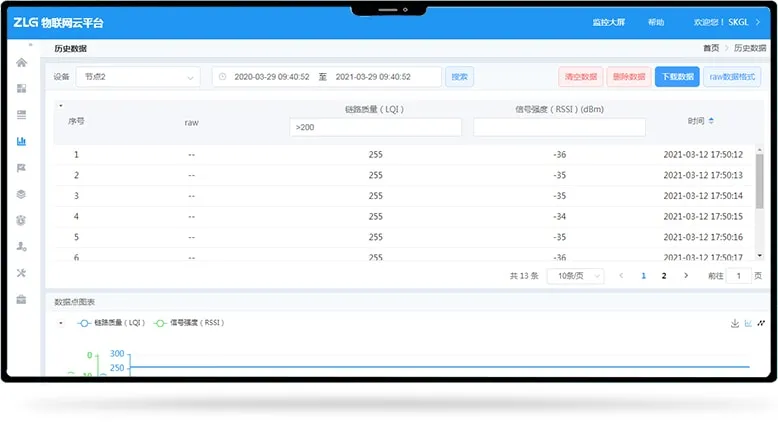The width and height of the screenshot is (778, 422).
Task: Open the wrench tools icon in the sidebar
Action: point(22,273)
